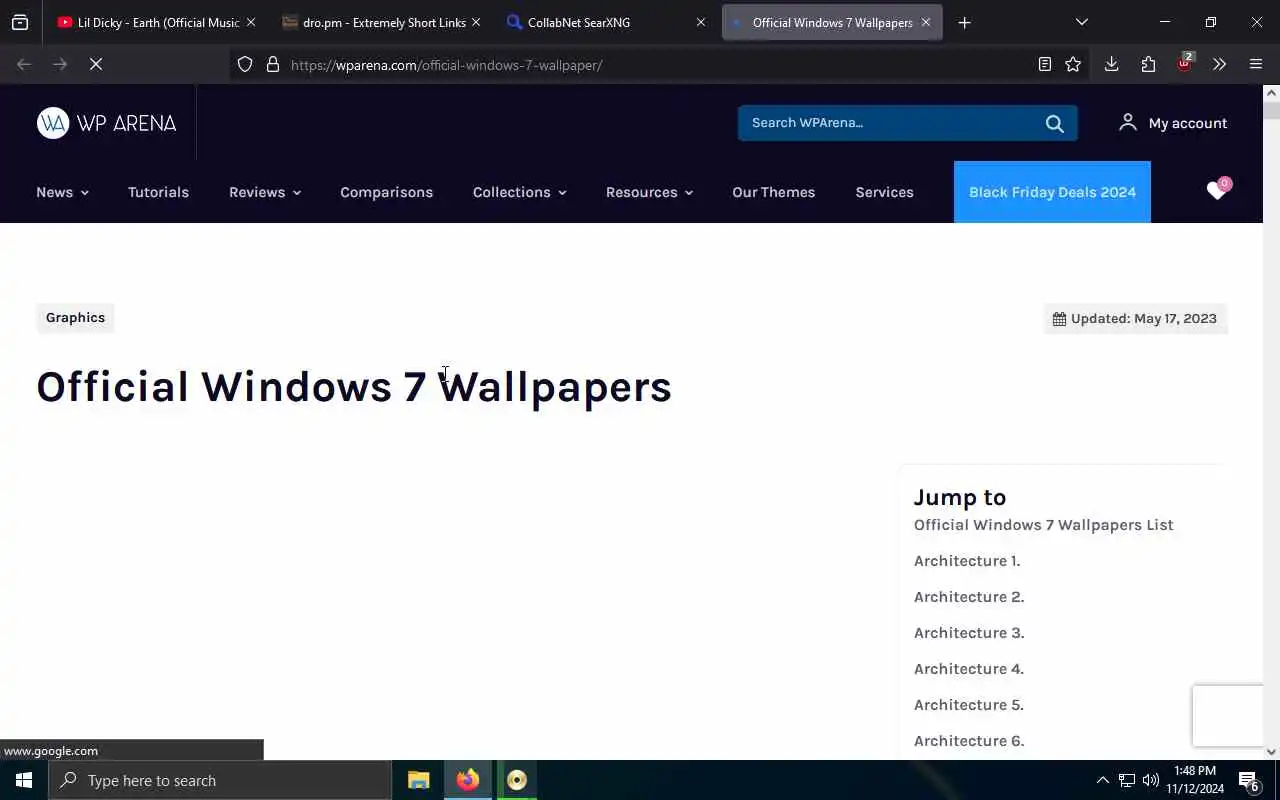This screenshot has width=1280, height=800.
Task: Go back to previous page
Action: pos(24,64)
